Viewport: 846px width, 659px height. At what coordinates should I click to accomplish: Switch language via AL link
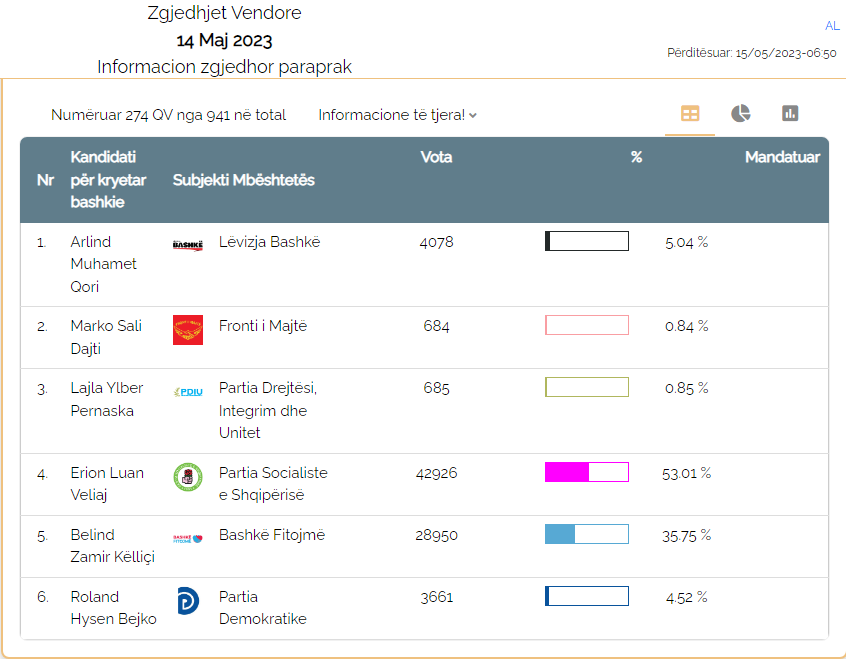pyautogui.click(x=832, y=25)
